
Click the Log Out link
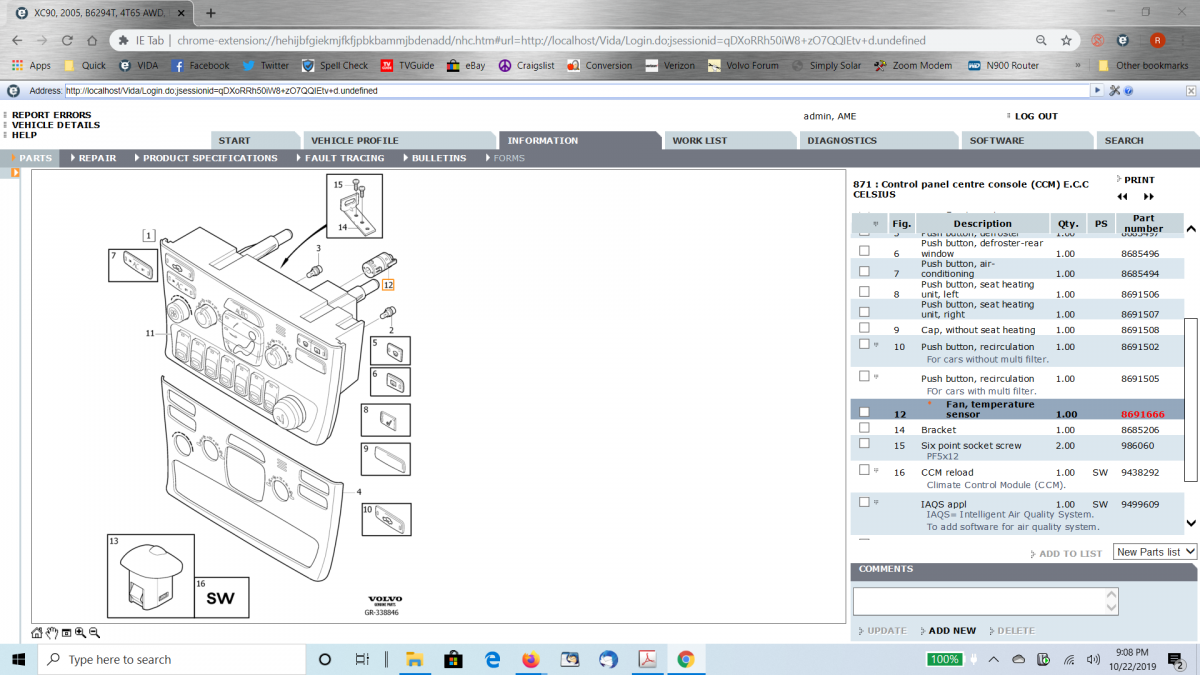(x=1035, y=116)
